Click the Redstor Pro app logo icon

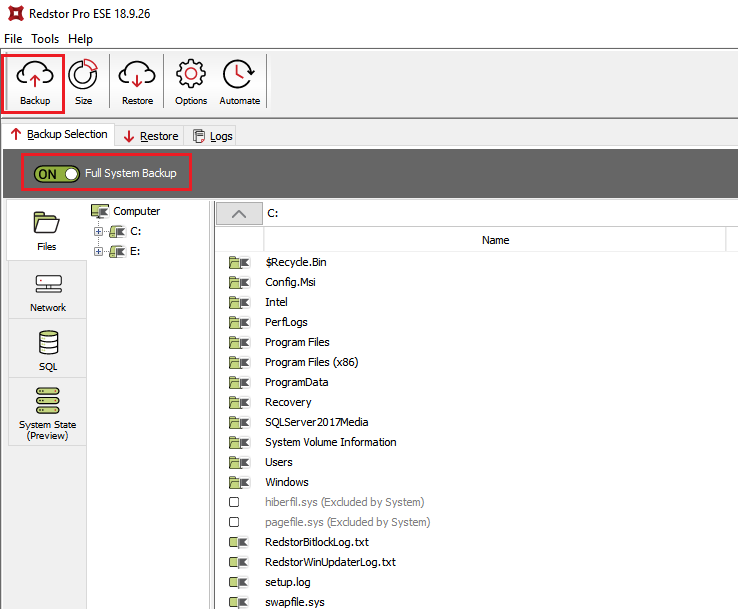pos(16,13)
